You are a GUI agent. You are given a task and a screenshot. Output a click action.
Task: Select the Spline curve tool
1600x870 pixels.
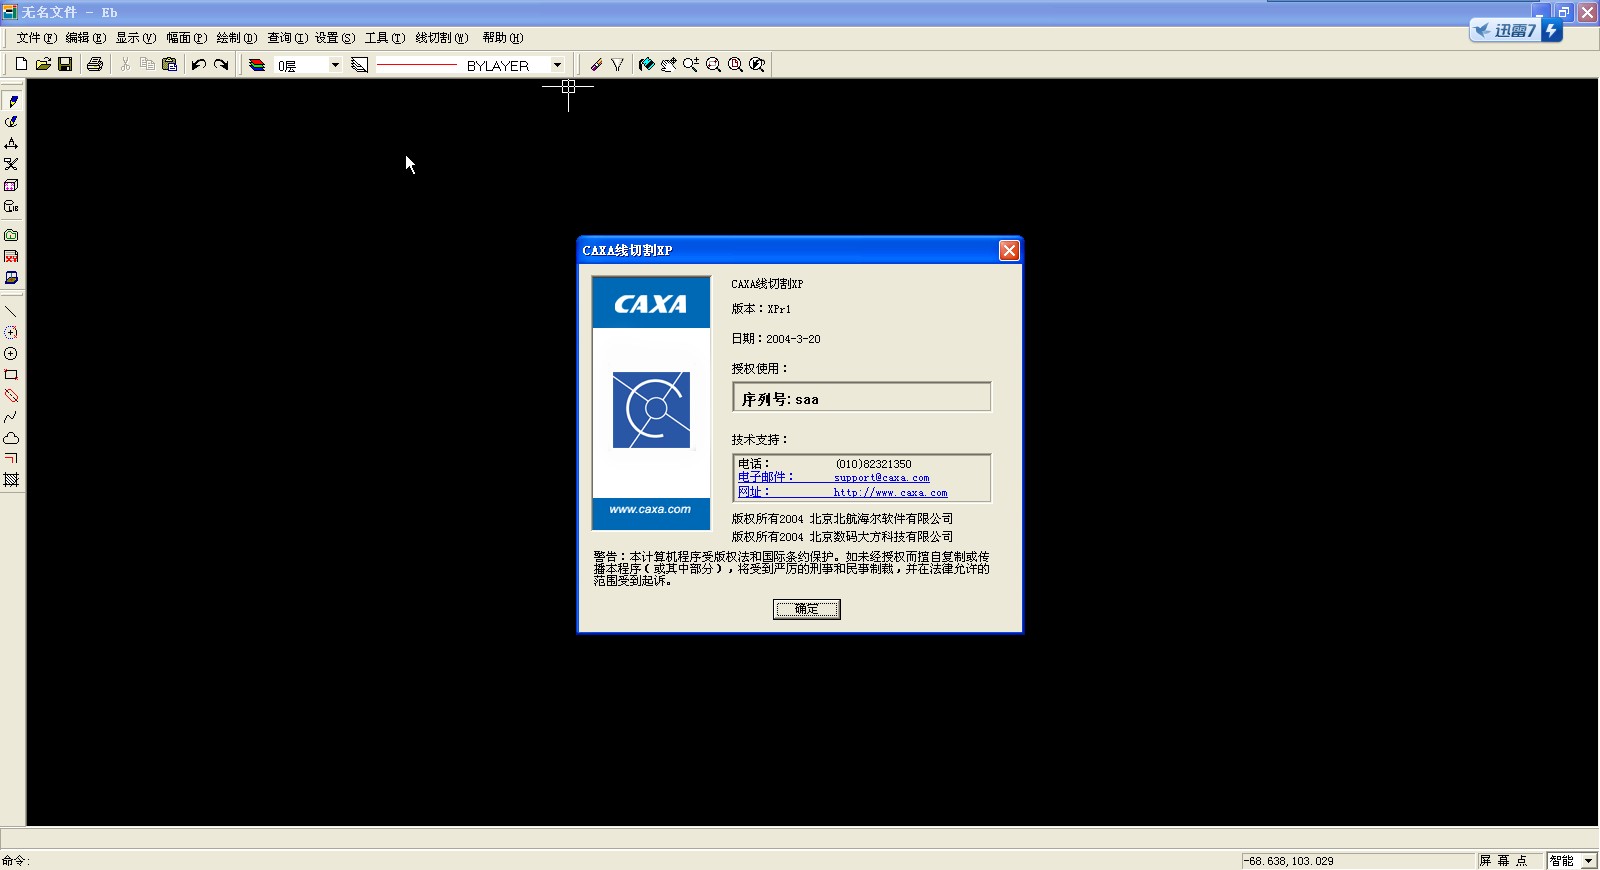(11, 417)
